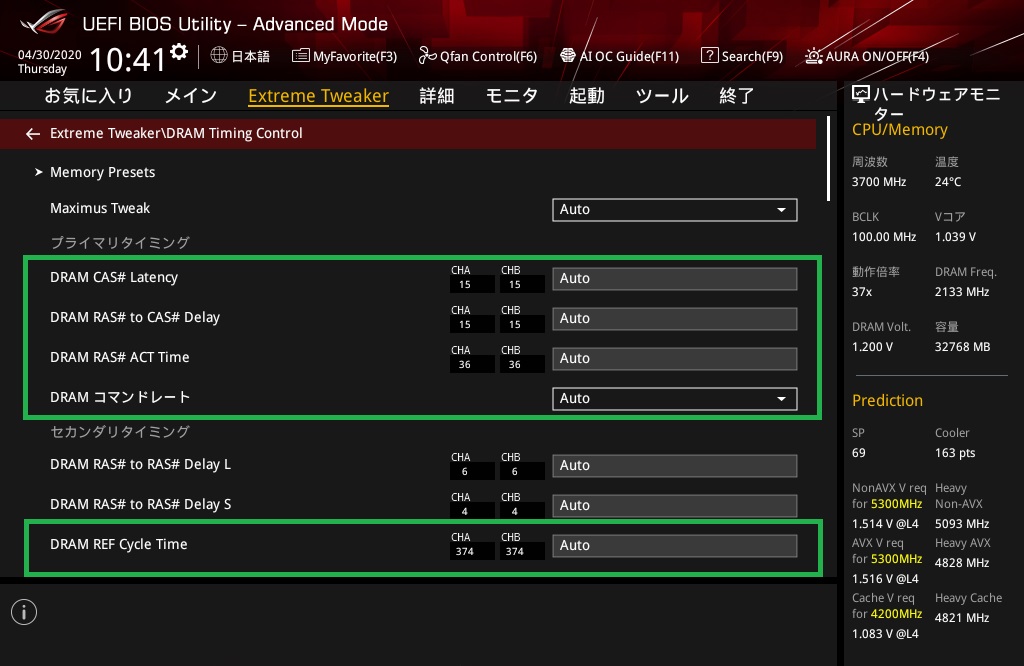Viewport: 1024px width, 666px height.
Task: Toggle AURA lighting via its icon
Action: point(814,56)
